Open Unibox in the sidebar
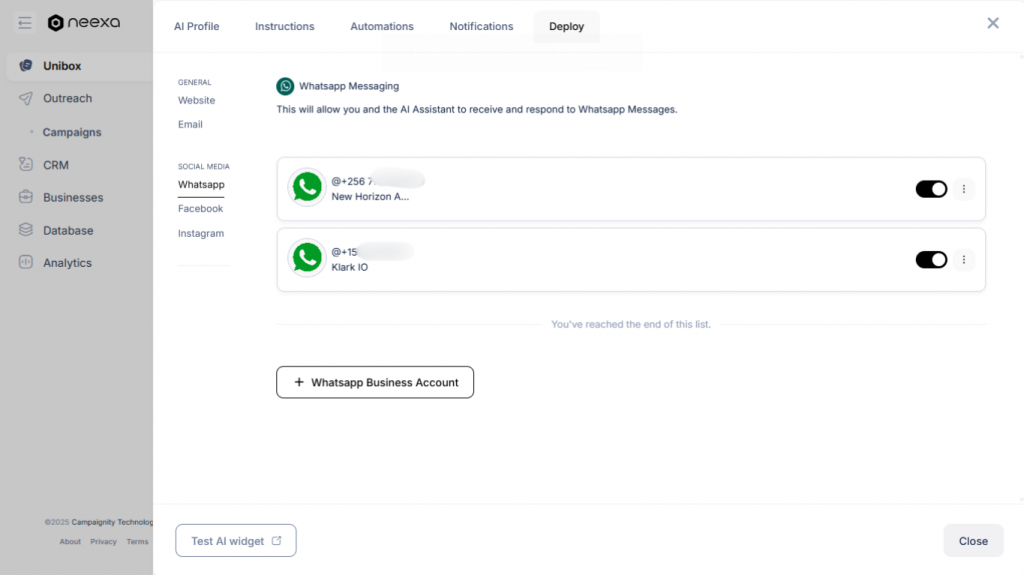The image size is (1024, 575). point(80,66)
